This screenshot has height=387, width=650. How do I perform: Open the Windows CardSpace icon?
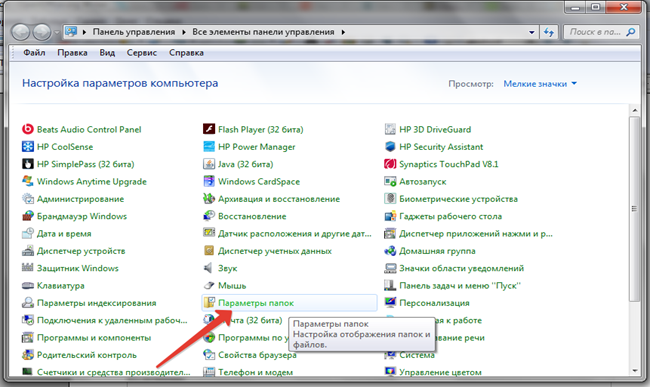click(209, 181)
